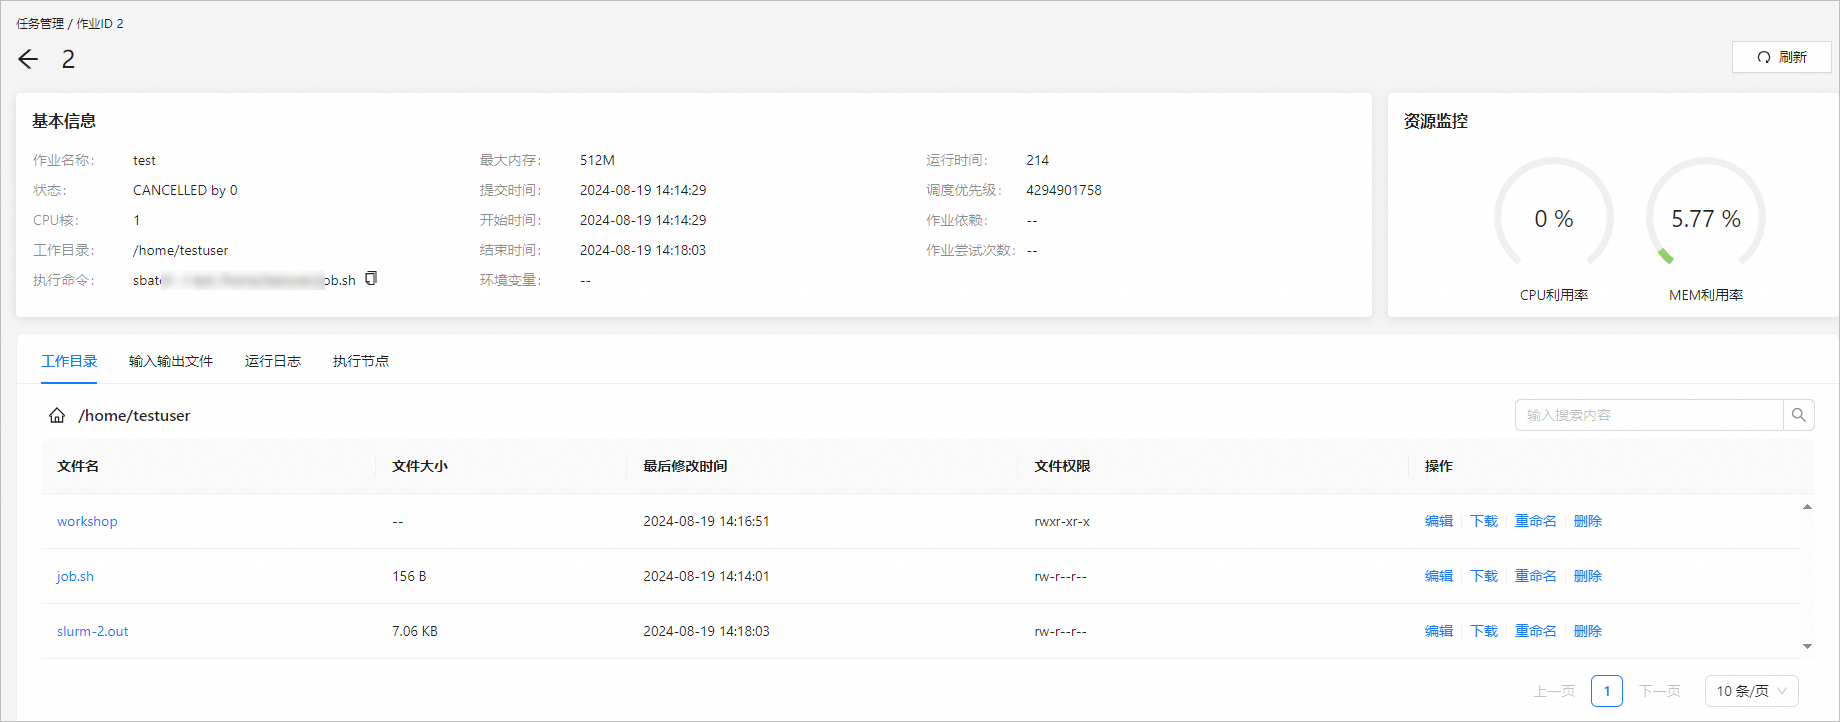Click 下载 for the job.sh row
1840x722 pixels.
1484,576
